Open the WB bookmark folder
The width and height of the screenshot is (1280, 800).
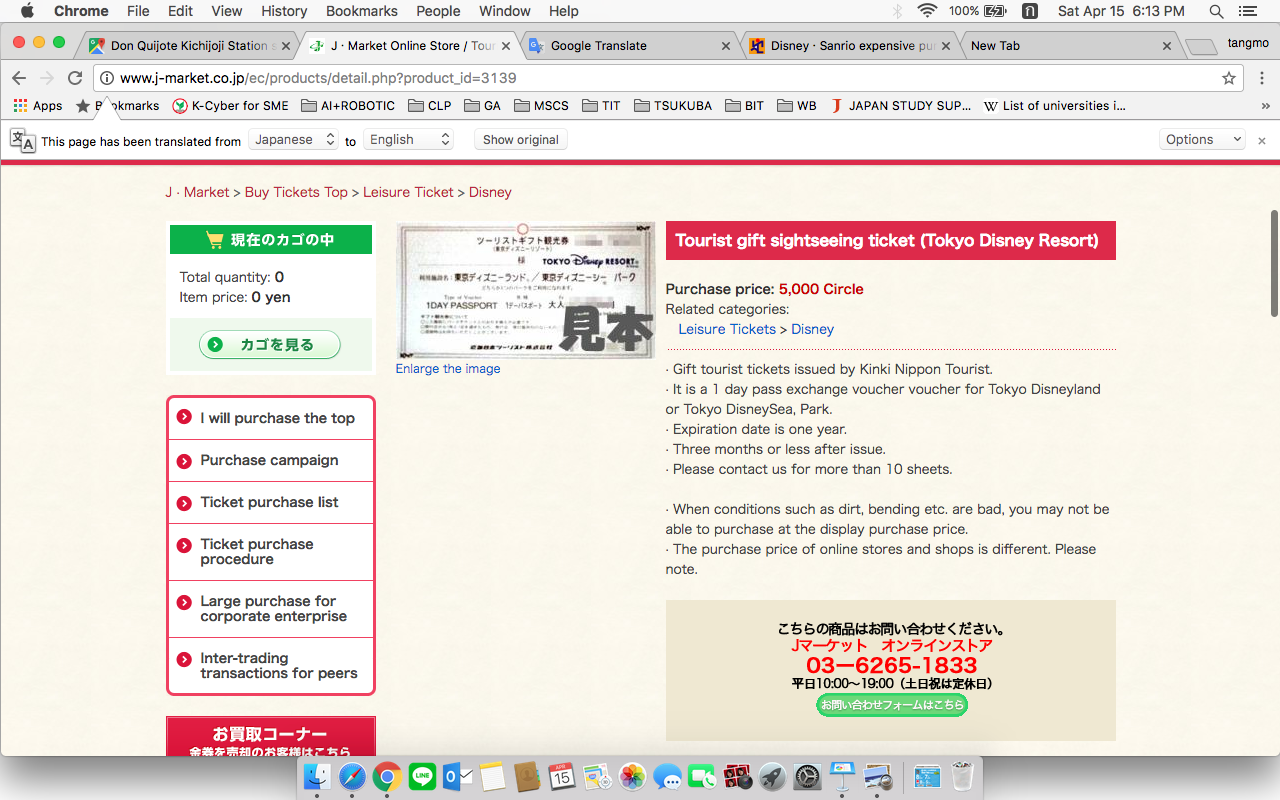pos(796,106)
